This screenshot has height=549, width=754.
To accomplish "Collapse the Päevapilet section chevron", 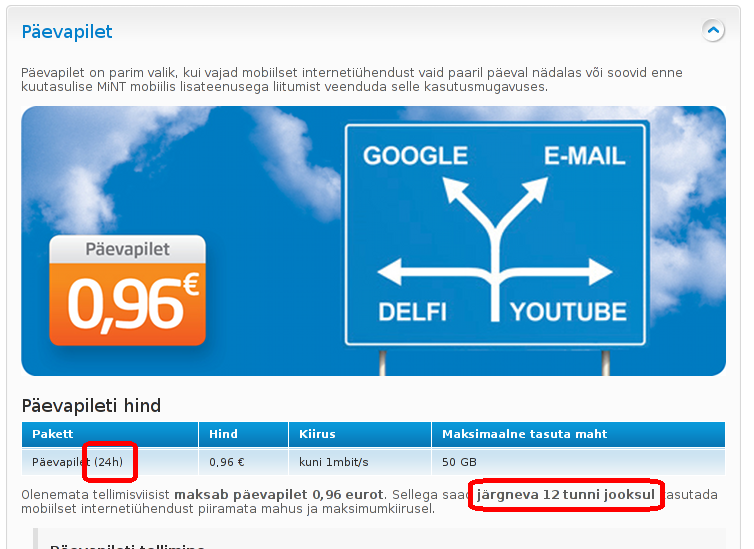I will [x=713, y=31].
